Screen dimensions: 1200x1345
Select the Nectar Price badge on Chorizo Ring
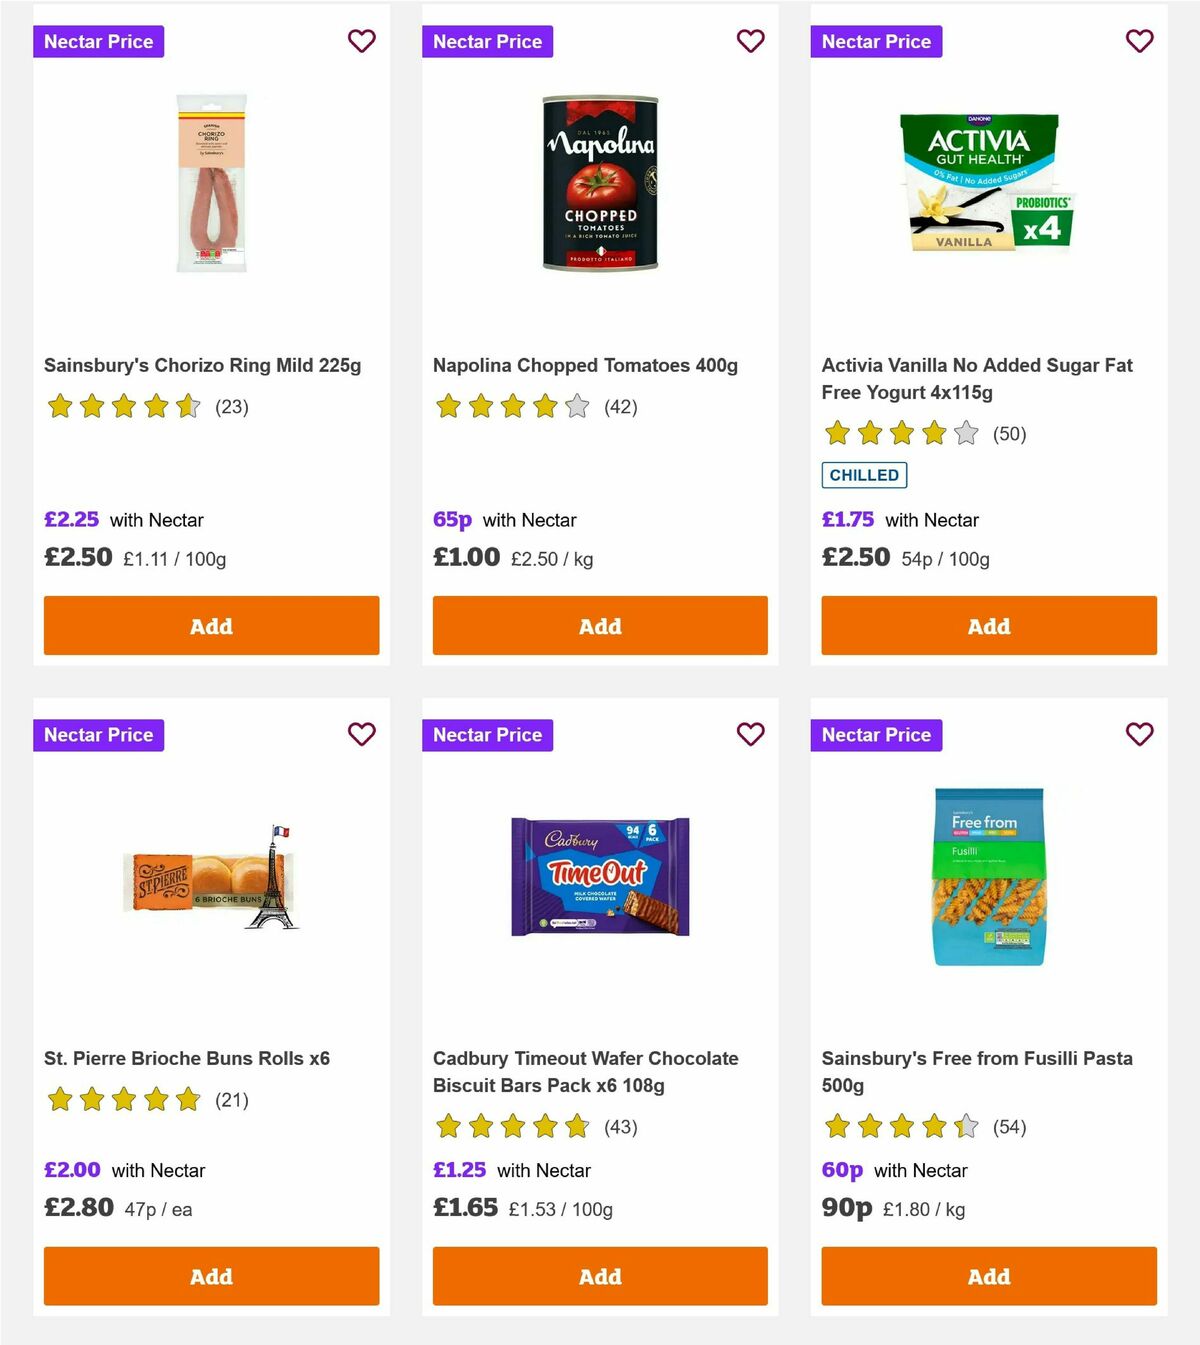click(x=98, y=41)
